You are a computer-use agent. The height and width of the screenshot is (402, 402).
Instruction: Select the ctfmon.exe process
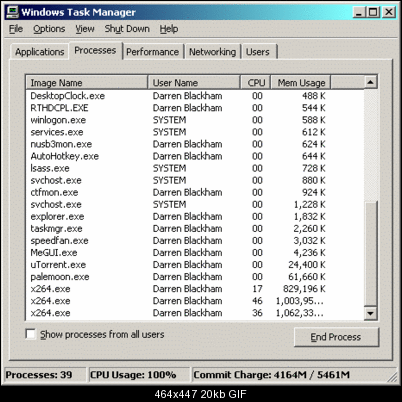click(x=195, y=192)
